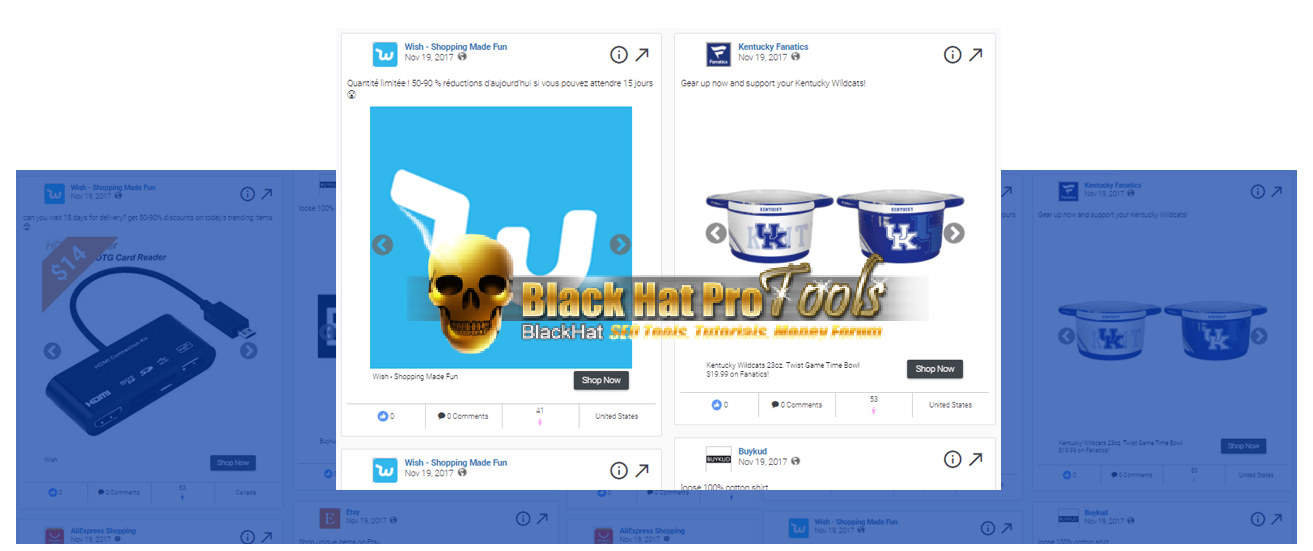Image resolution: width=1313 pixels, height=551 pixels.
Task: Open info icon on the Wish card beneath the Quantité ad
Action: (x=619, y=470)
